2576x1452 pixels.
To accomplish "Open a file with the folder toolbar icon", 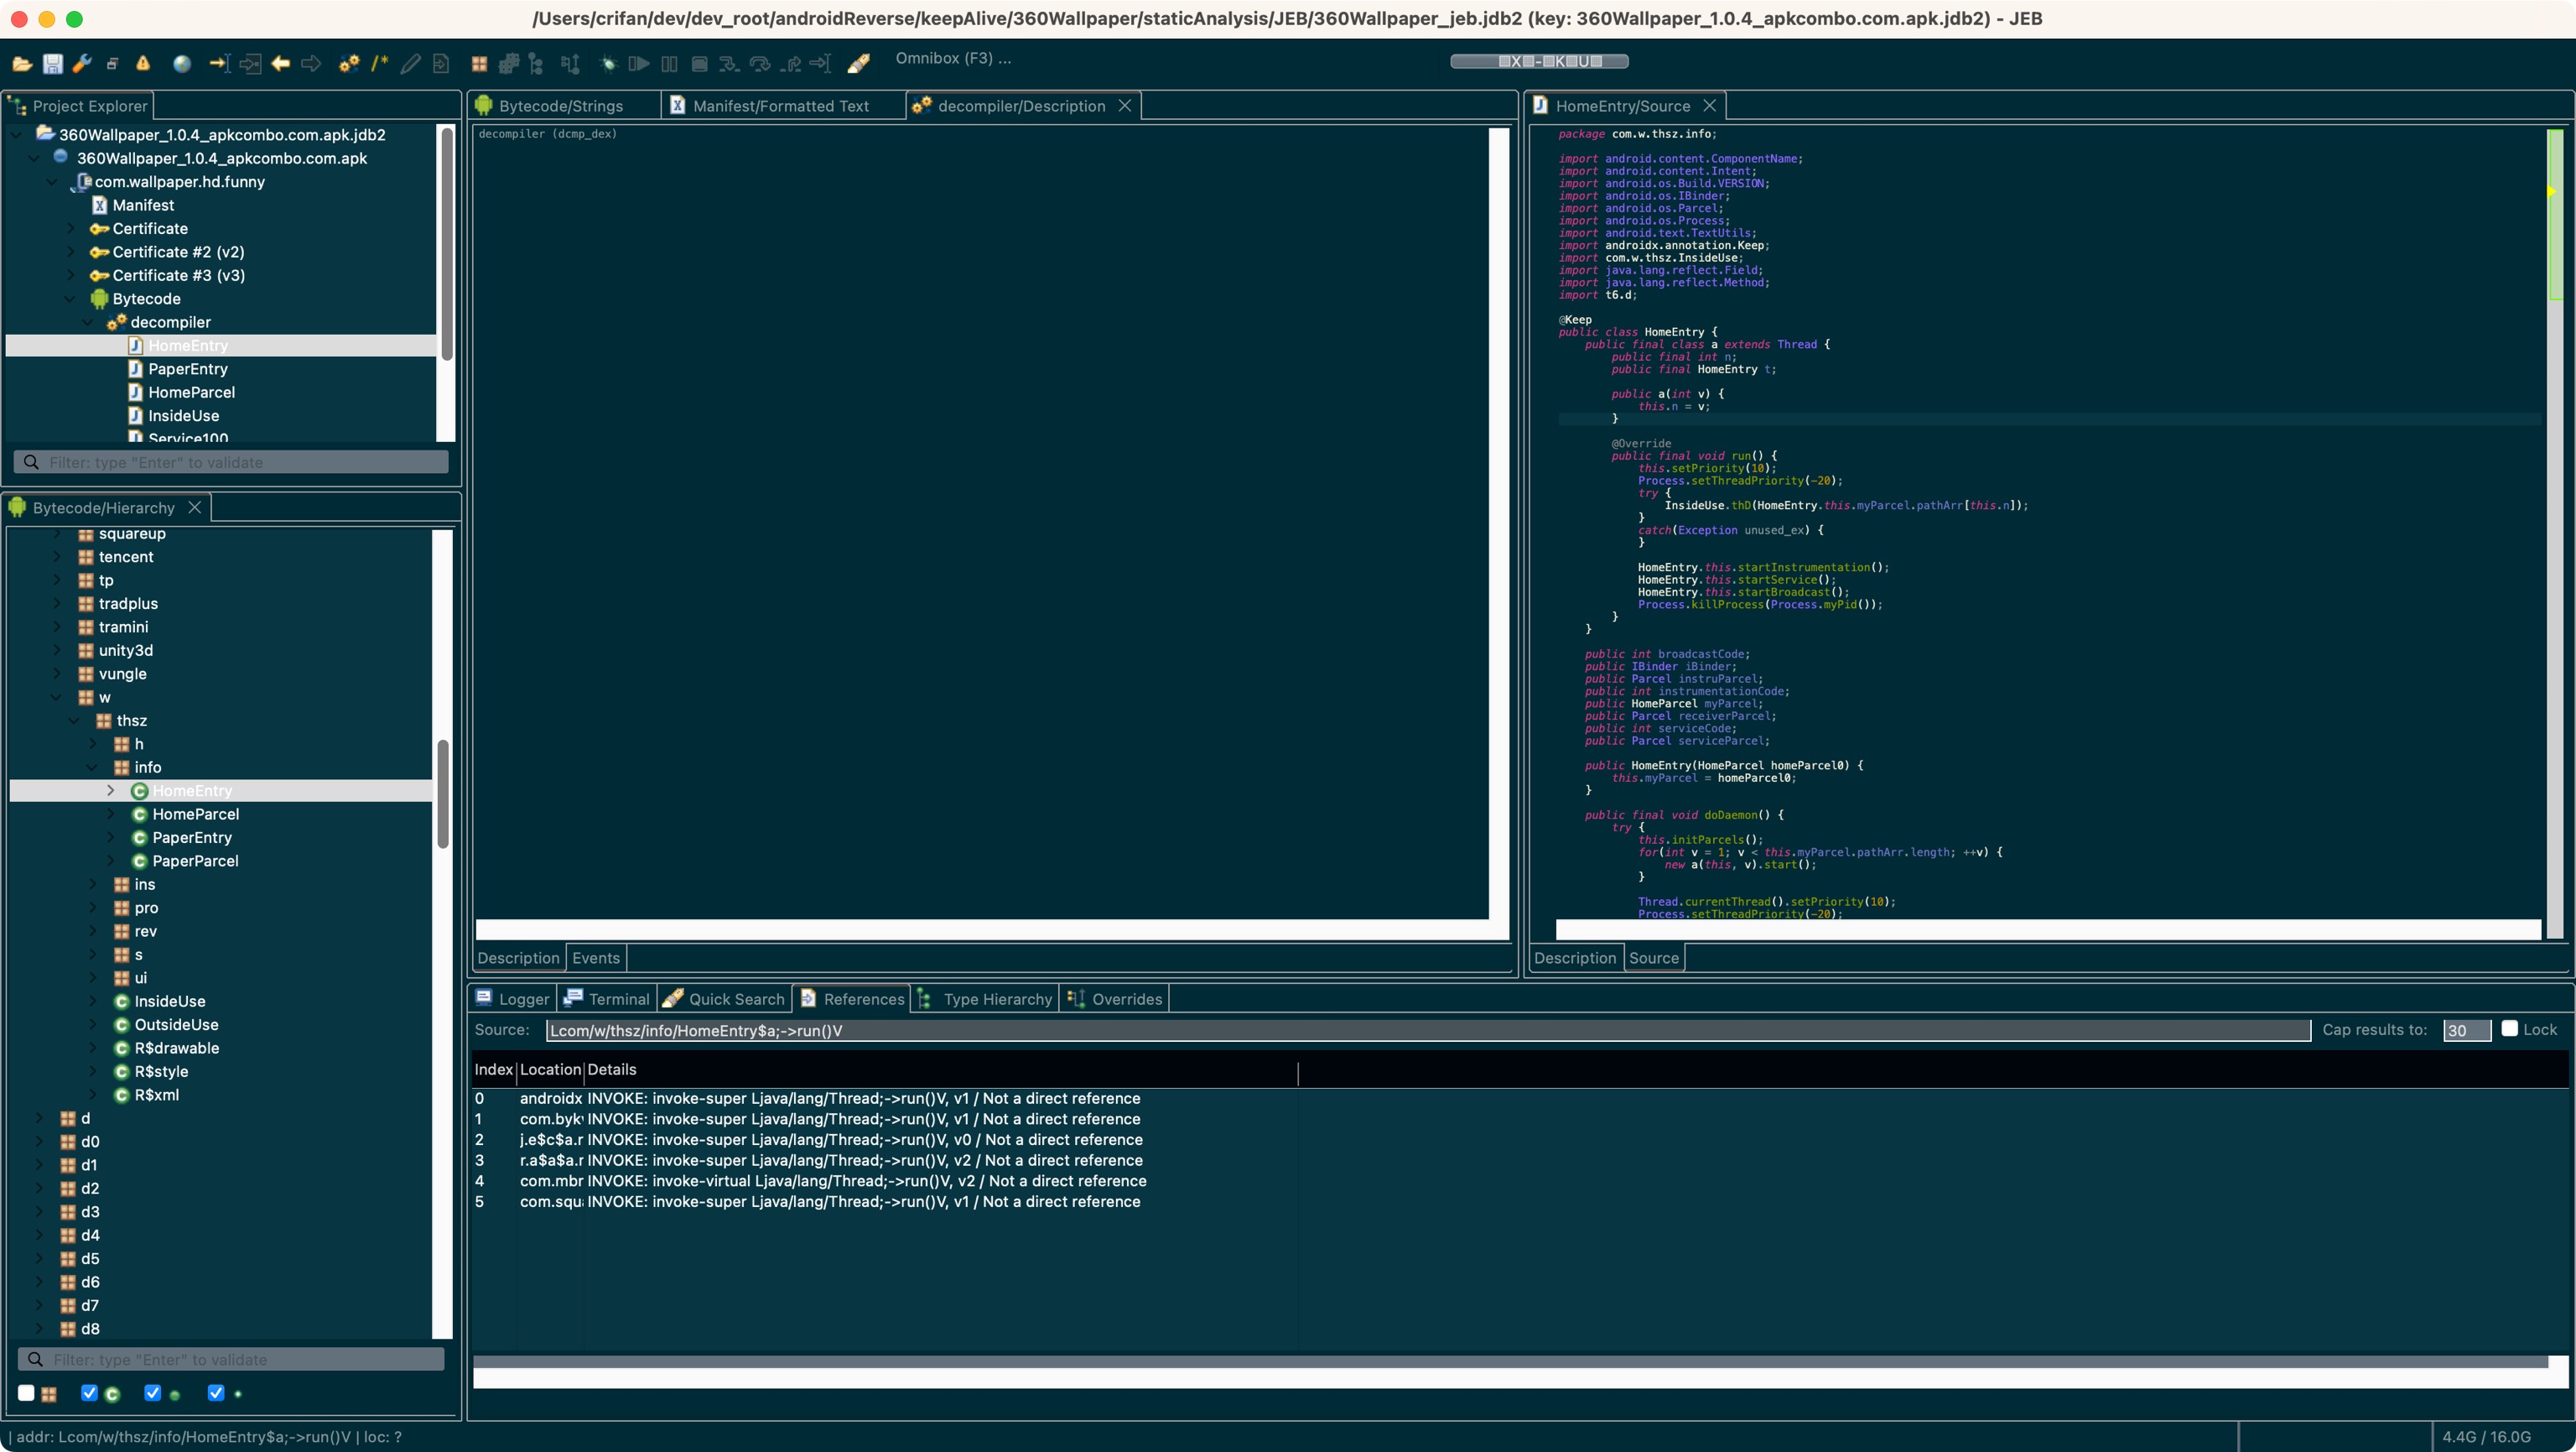I will pos(22,64).
